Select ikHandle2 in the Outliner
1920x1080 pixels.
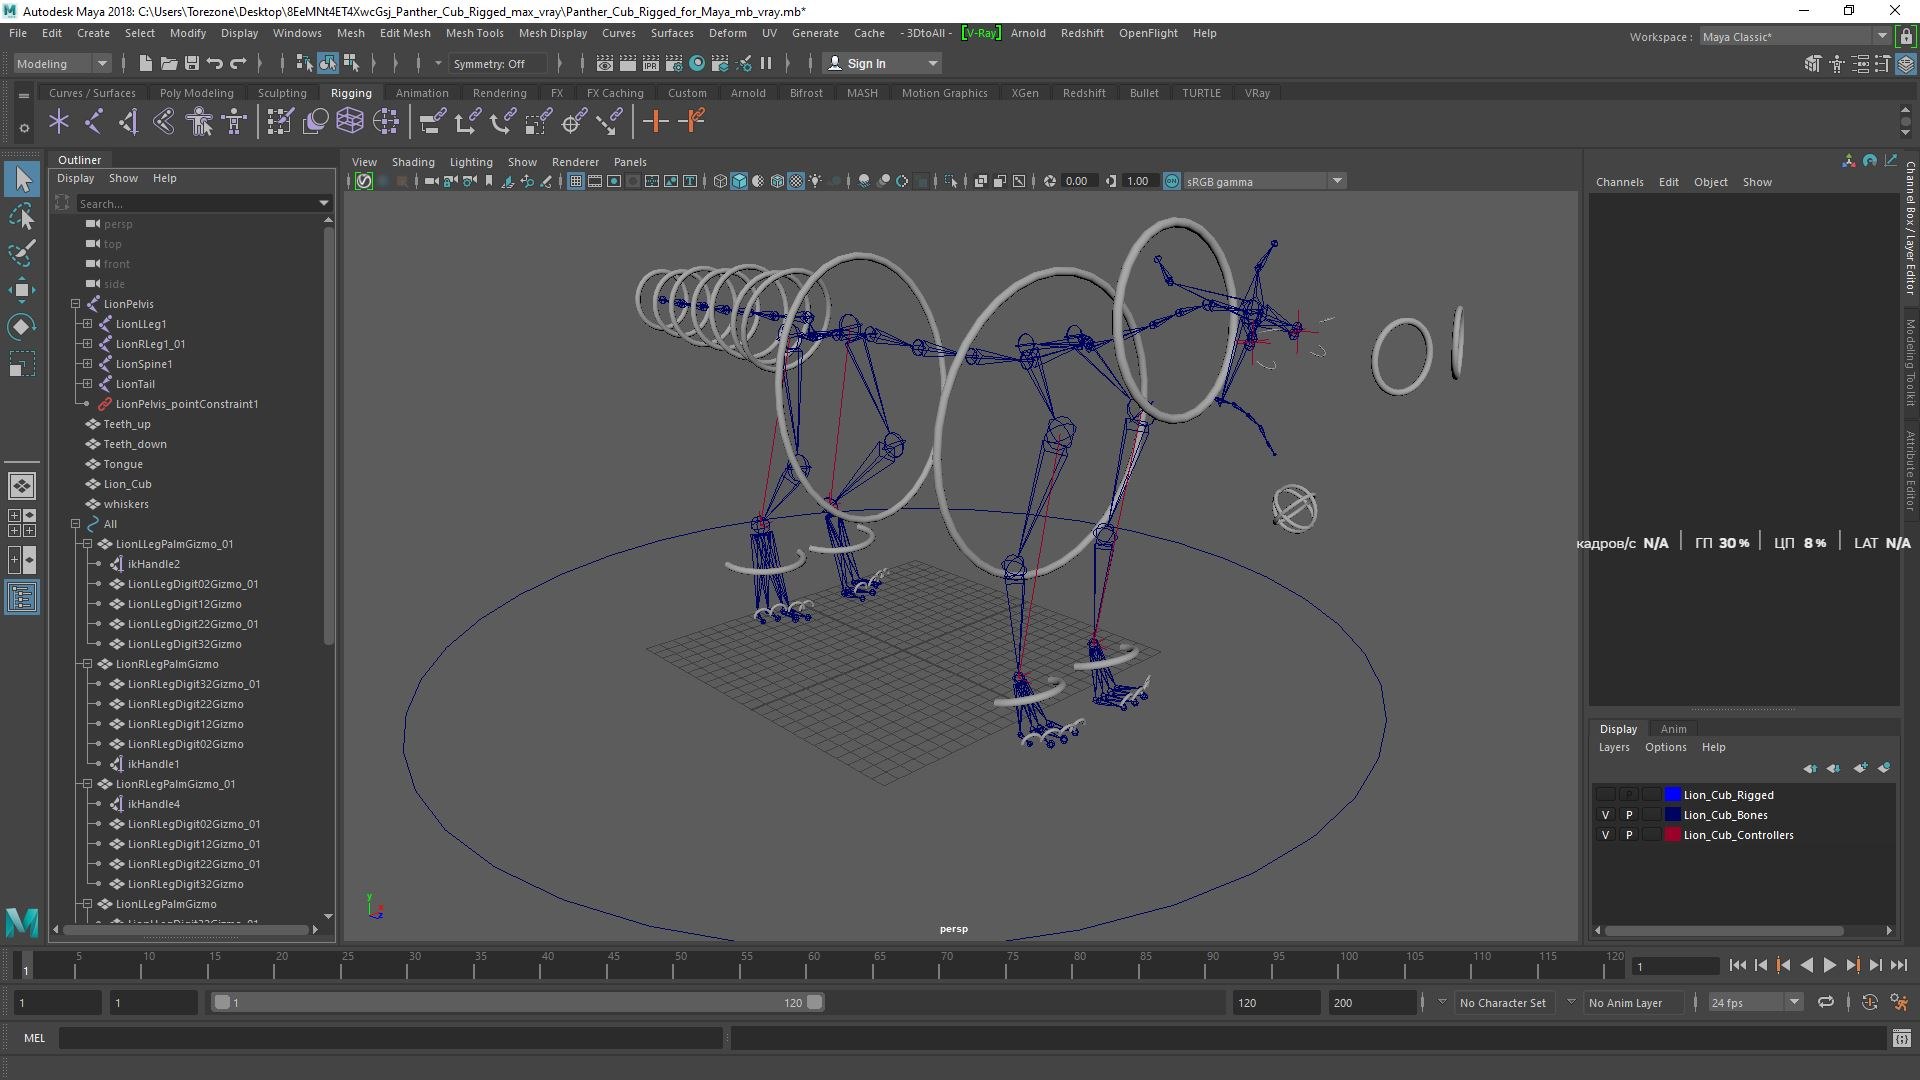tap(154, 564)
